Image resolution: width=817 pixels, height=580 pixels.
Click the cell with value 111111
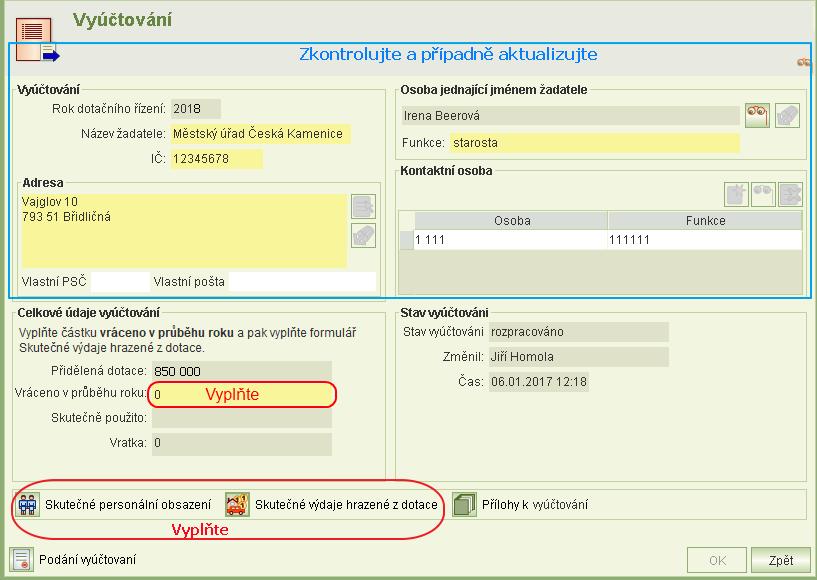(705, 240)
